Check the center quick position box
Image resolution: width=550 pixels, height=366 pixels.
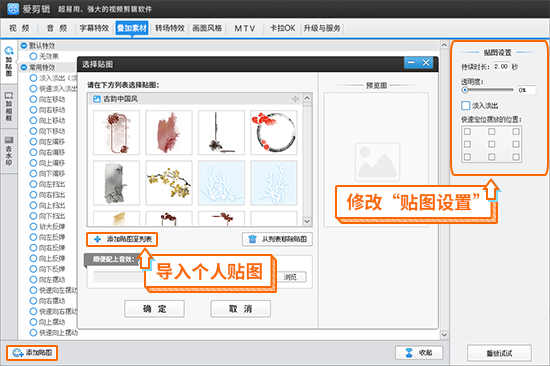point(491,144)
